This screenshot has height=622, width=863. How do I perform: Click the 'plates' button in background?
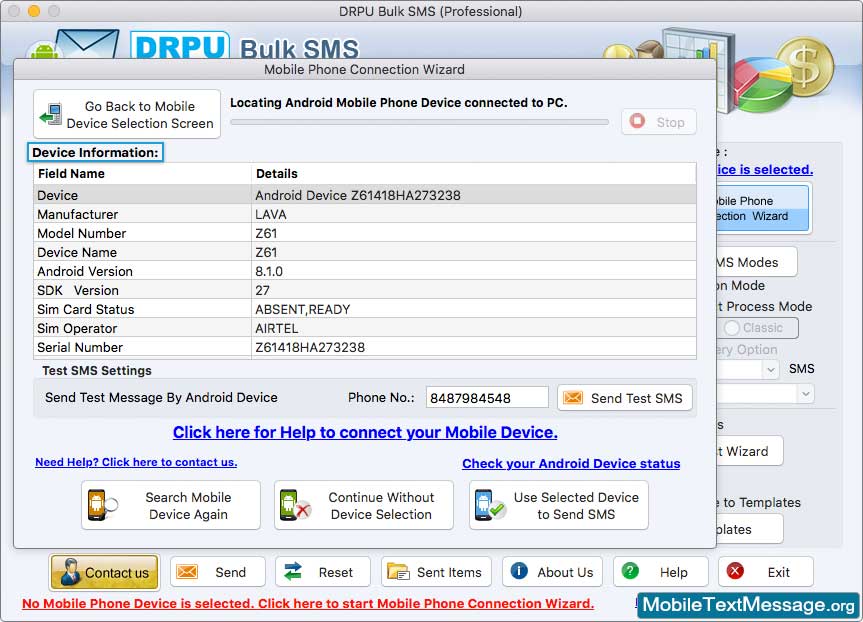point(750,529)
